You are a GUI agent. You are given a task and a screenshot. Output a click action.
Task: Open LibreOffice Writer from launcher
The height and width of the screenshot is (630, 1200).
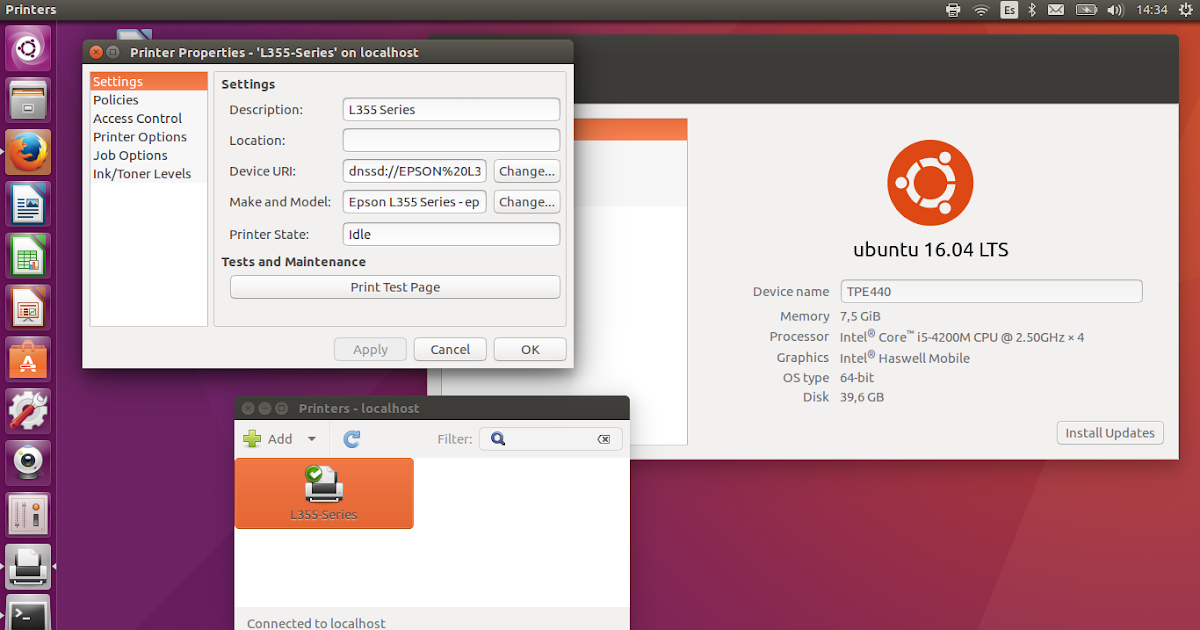pyautogui.click(x=28, y=204)
